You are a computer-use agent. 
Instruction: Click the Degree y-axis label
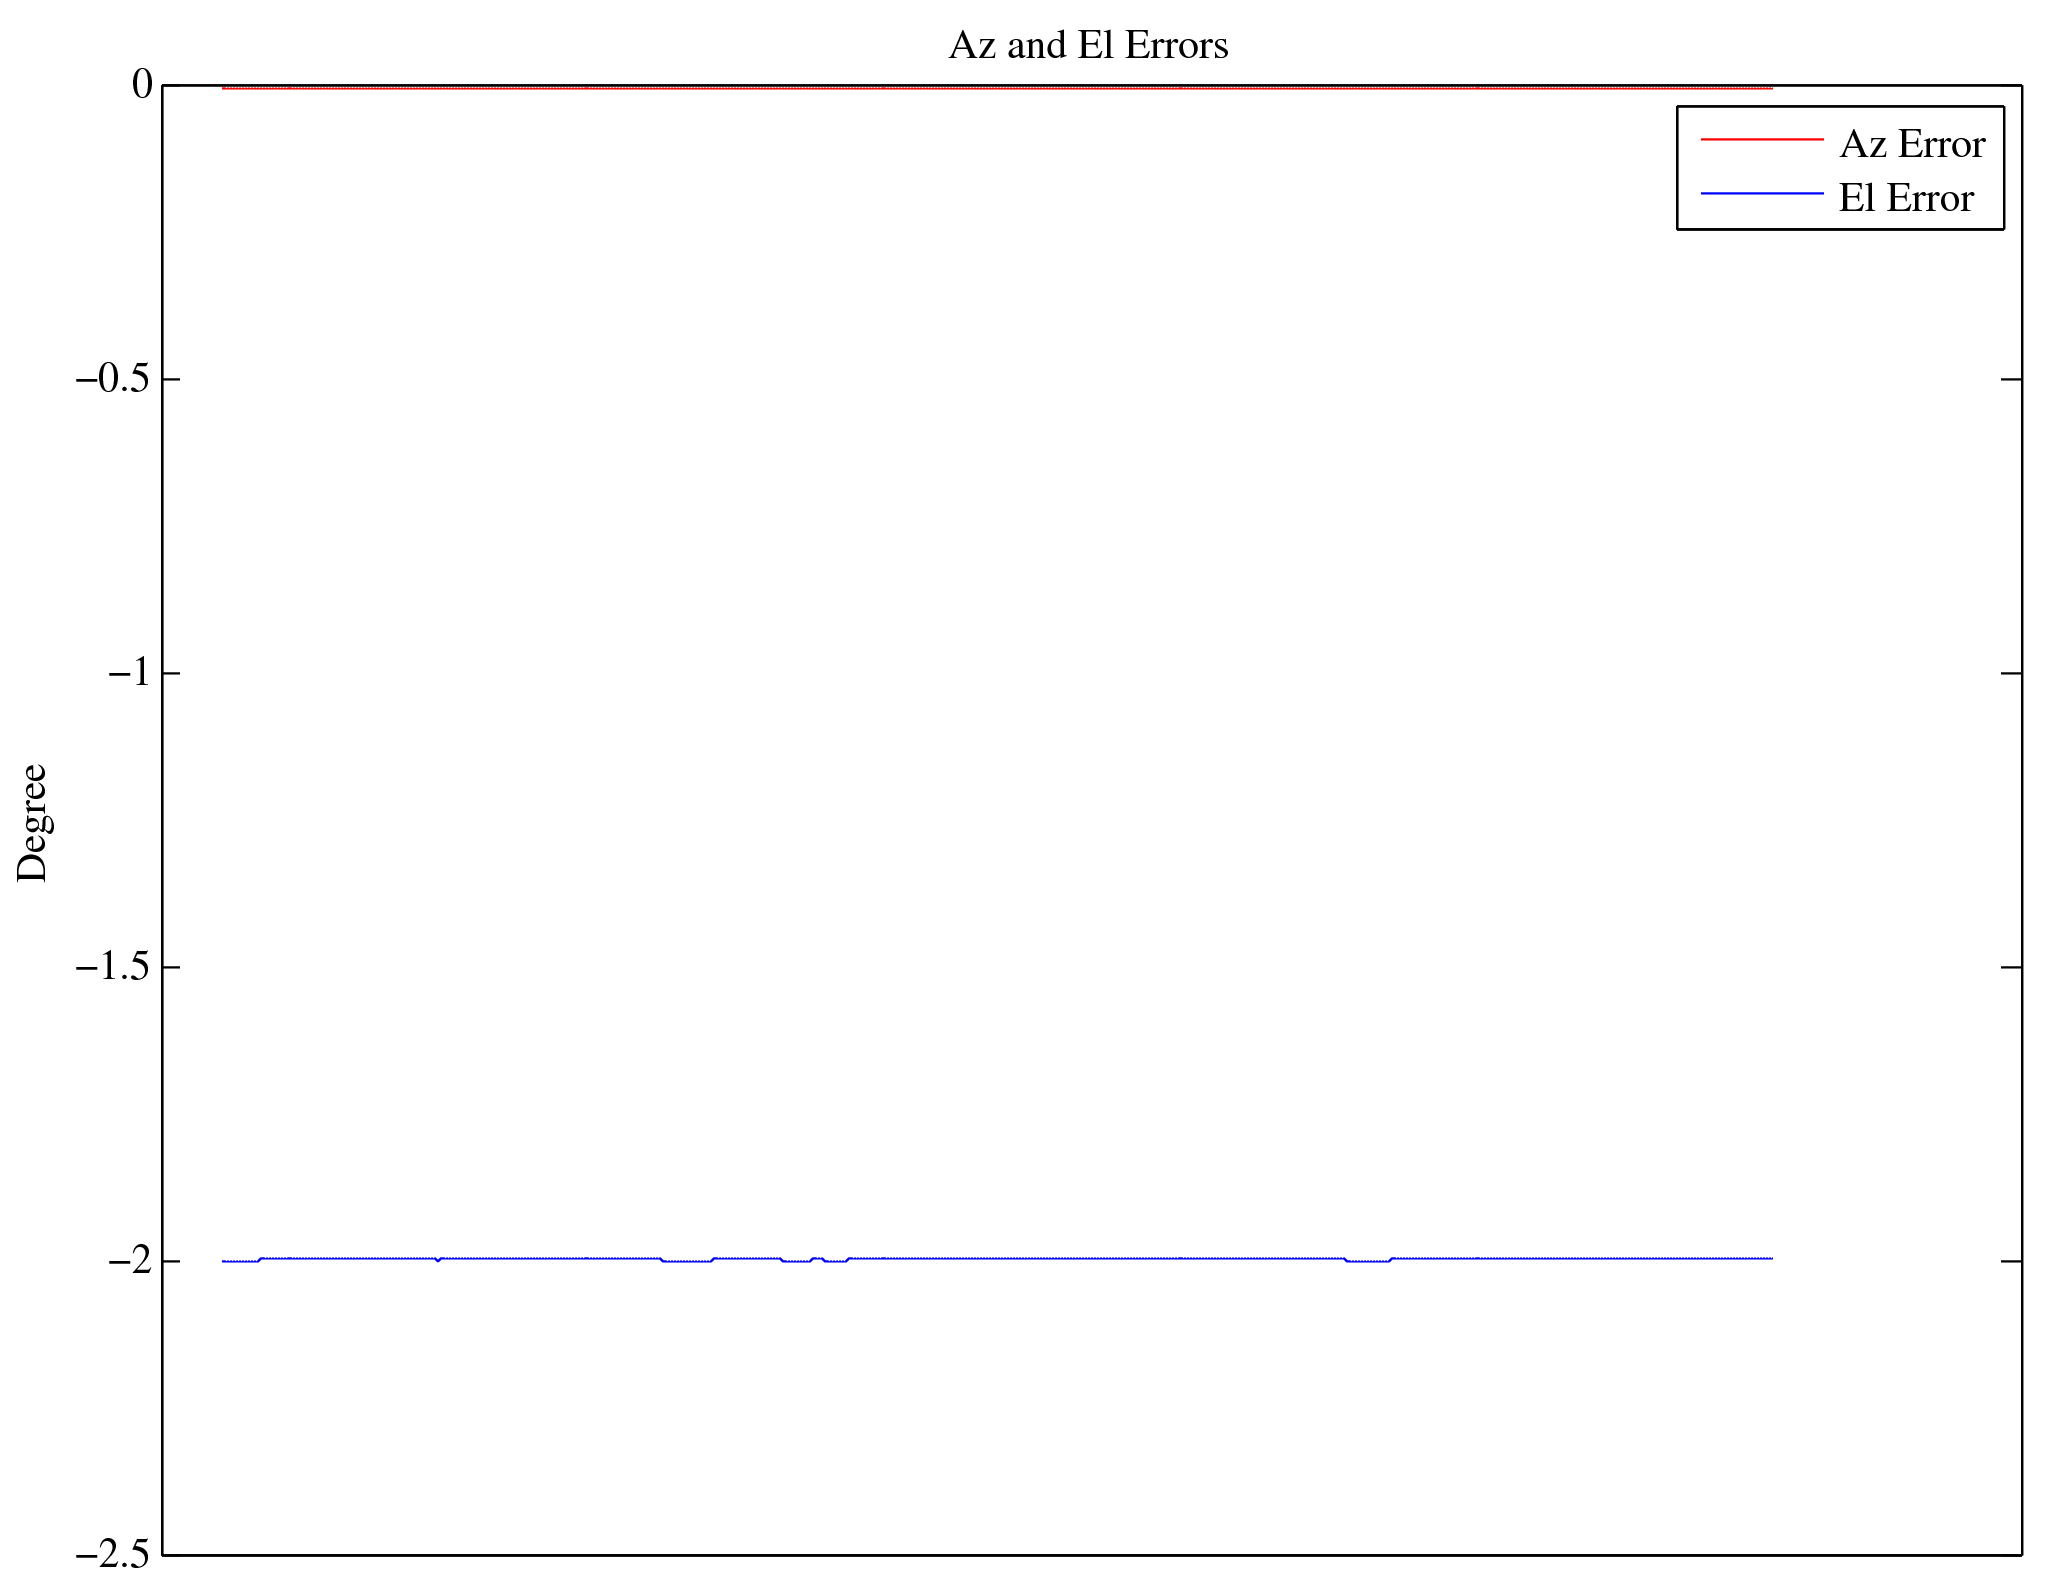[x=32, y=822]
